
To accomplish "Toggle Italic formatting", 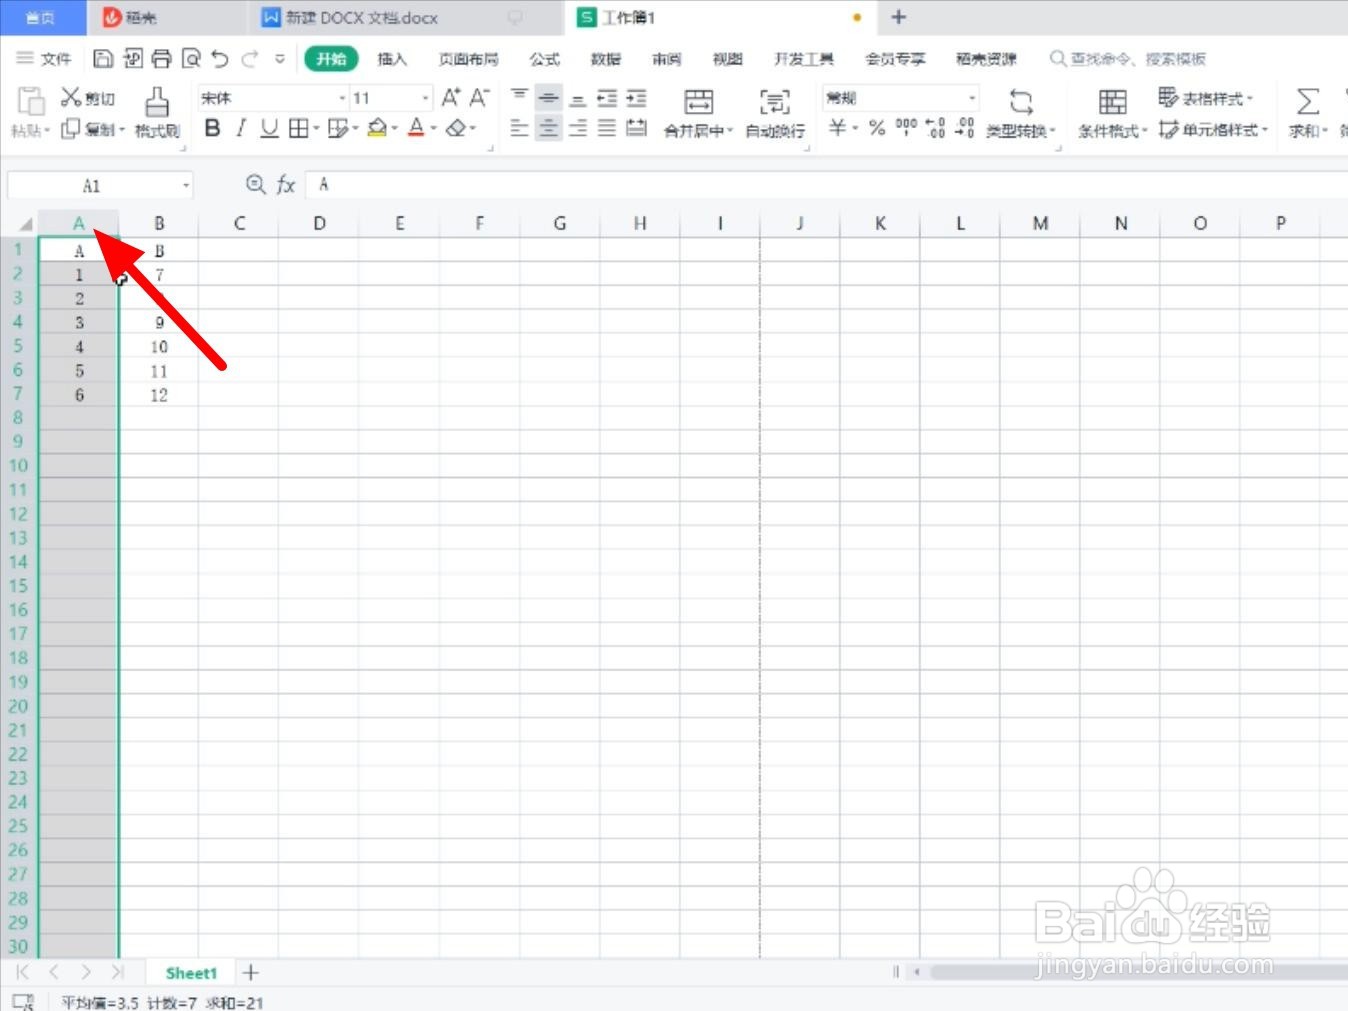I will coord(241,128).
